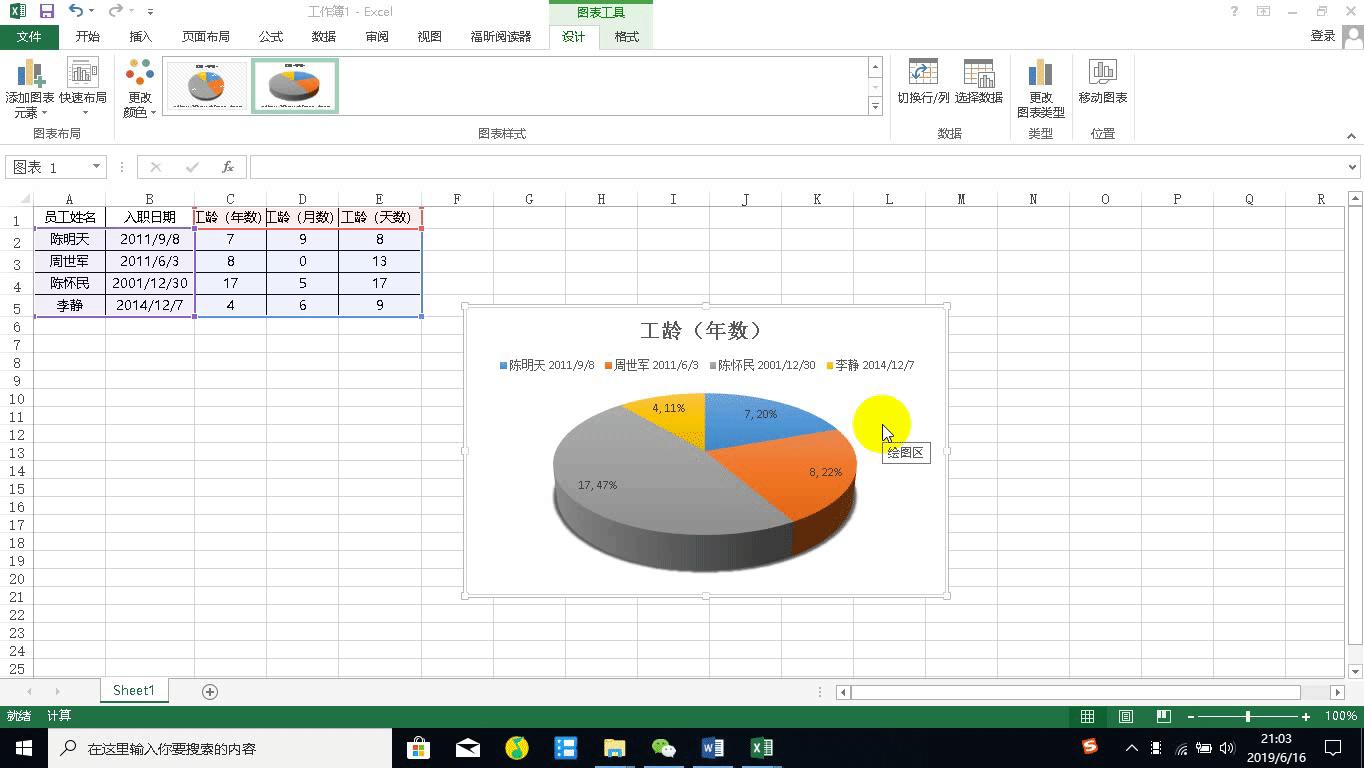Open Select Data (选择数据) dialog
This screenshot has height=768, width=1364.
978,82
